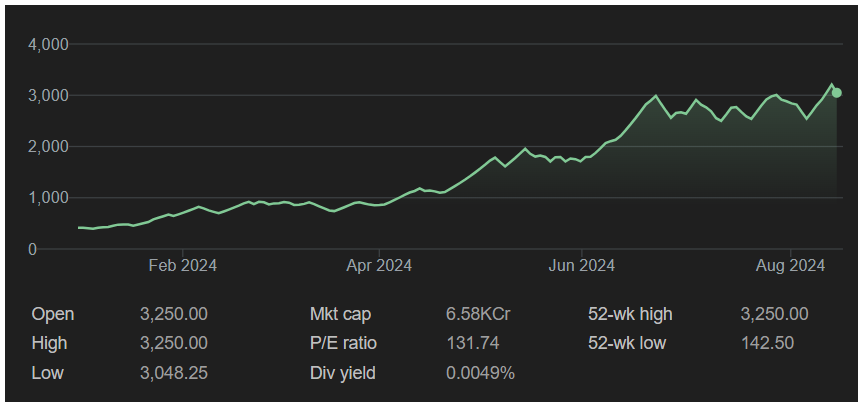
Task: Click the 52-wk low label
Action: (x=627, y=343)
